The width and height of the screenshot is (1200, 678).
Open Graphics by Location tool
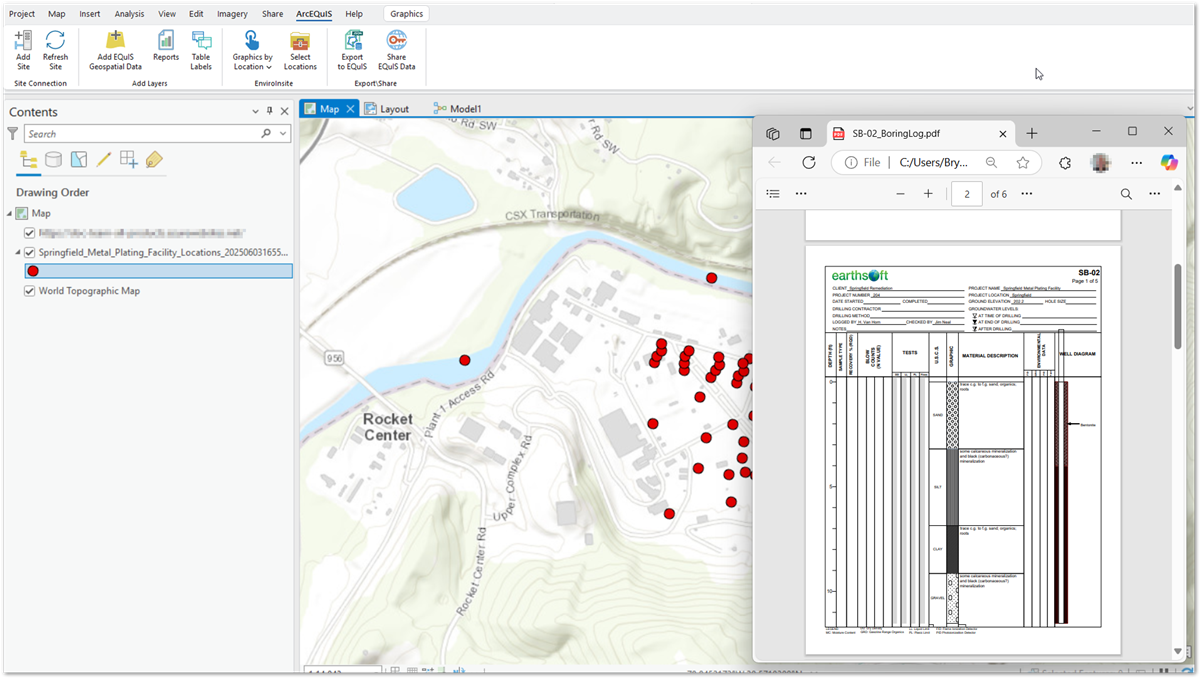[x=253, y=50]
